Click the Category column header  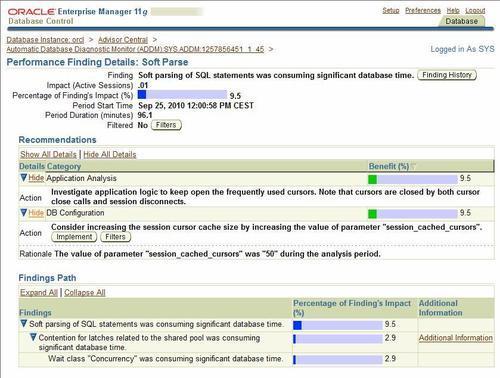pyautogui.click(x=64, y=166)
